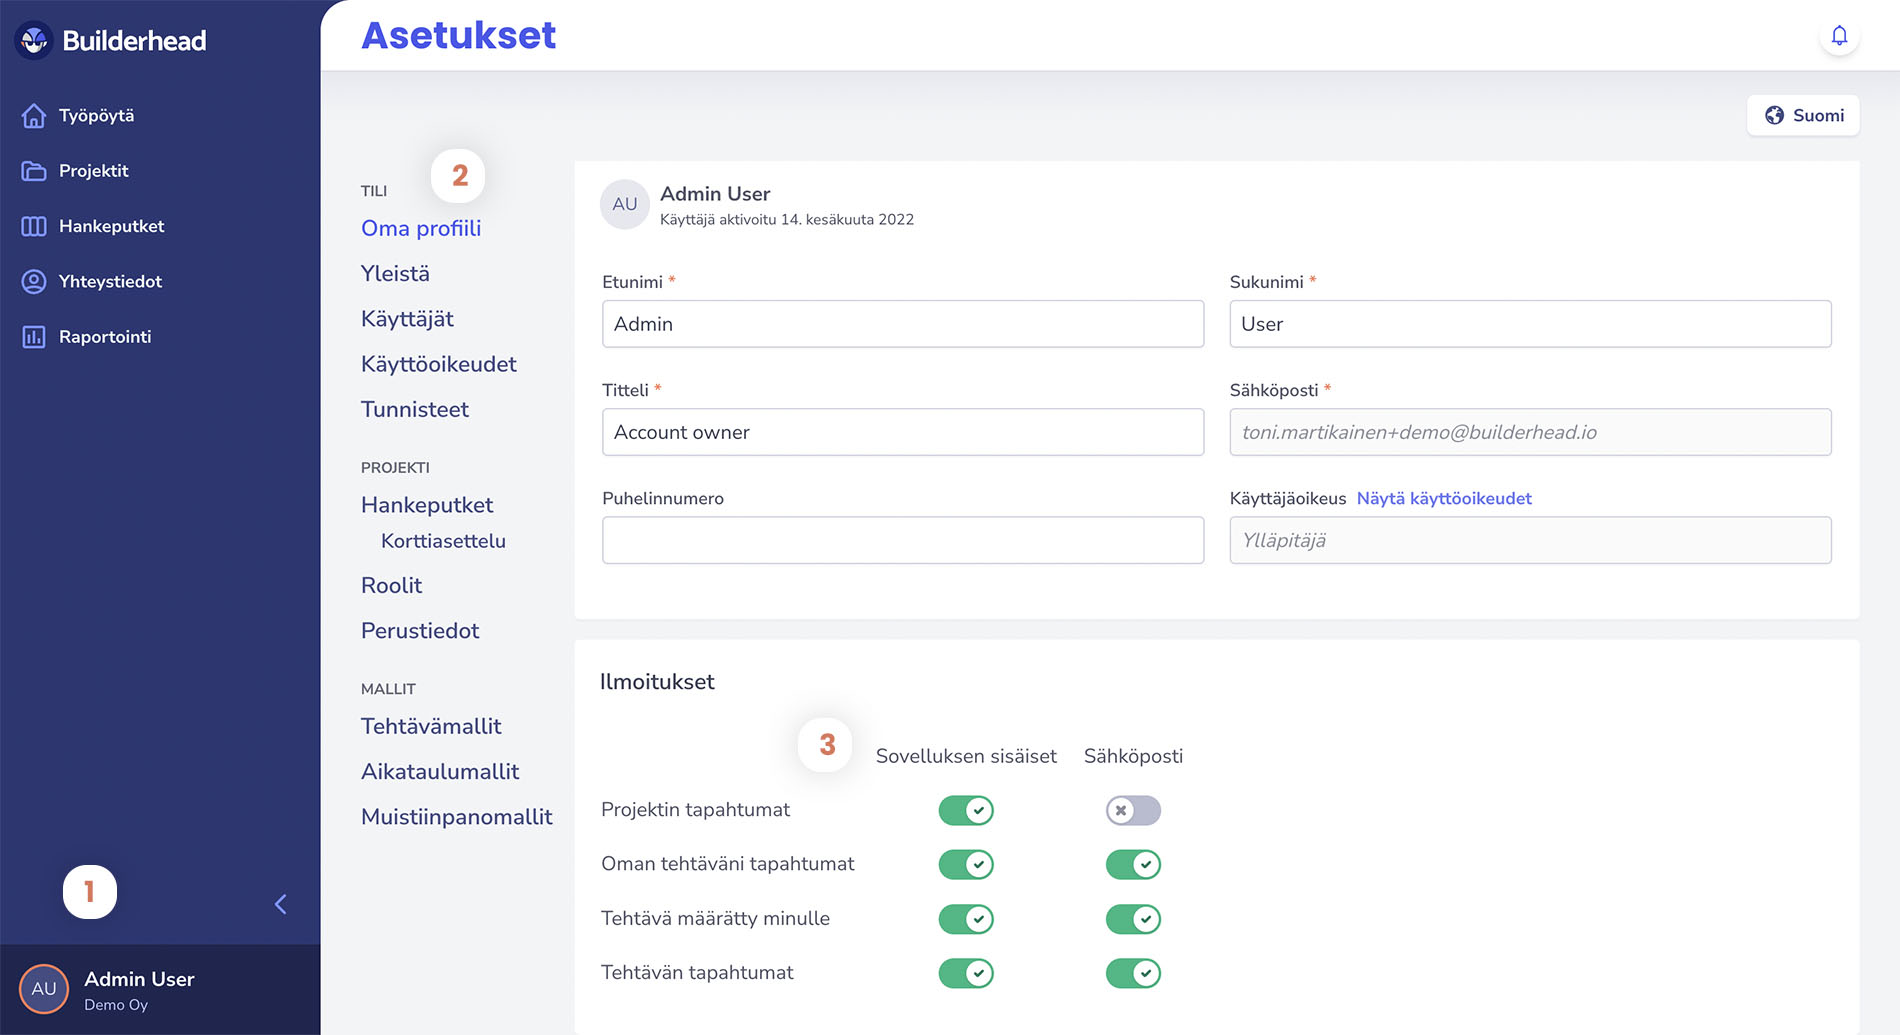Screen dimensions: 1900x1035
Task: Click the Puhelinnumero input field
Action: coord(902,540)
